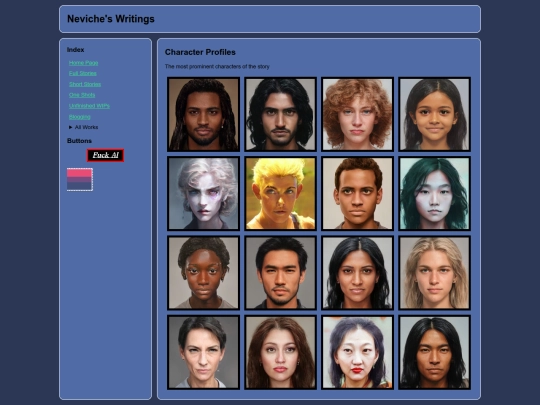Open portrait of bearded man with black wavy hair
The image size is (540, 405).
point(281,114)
